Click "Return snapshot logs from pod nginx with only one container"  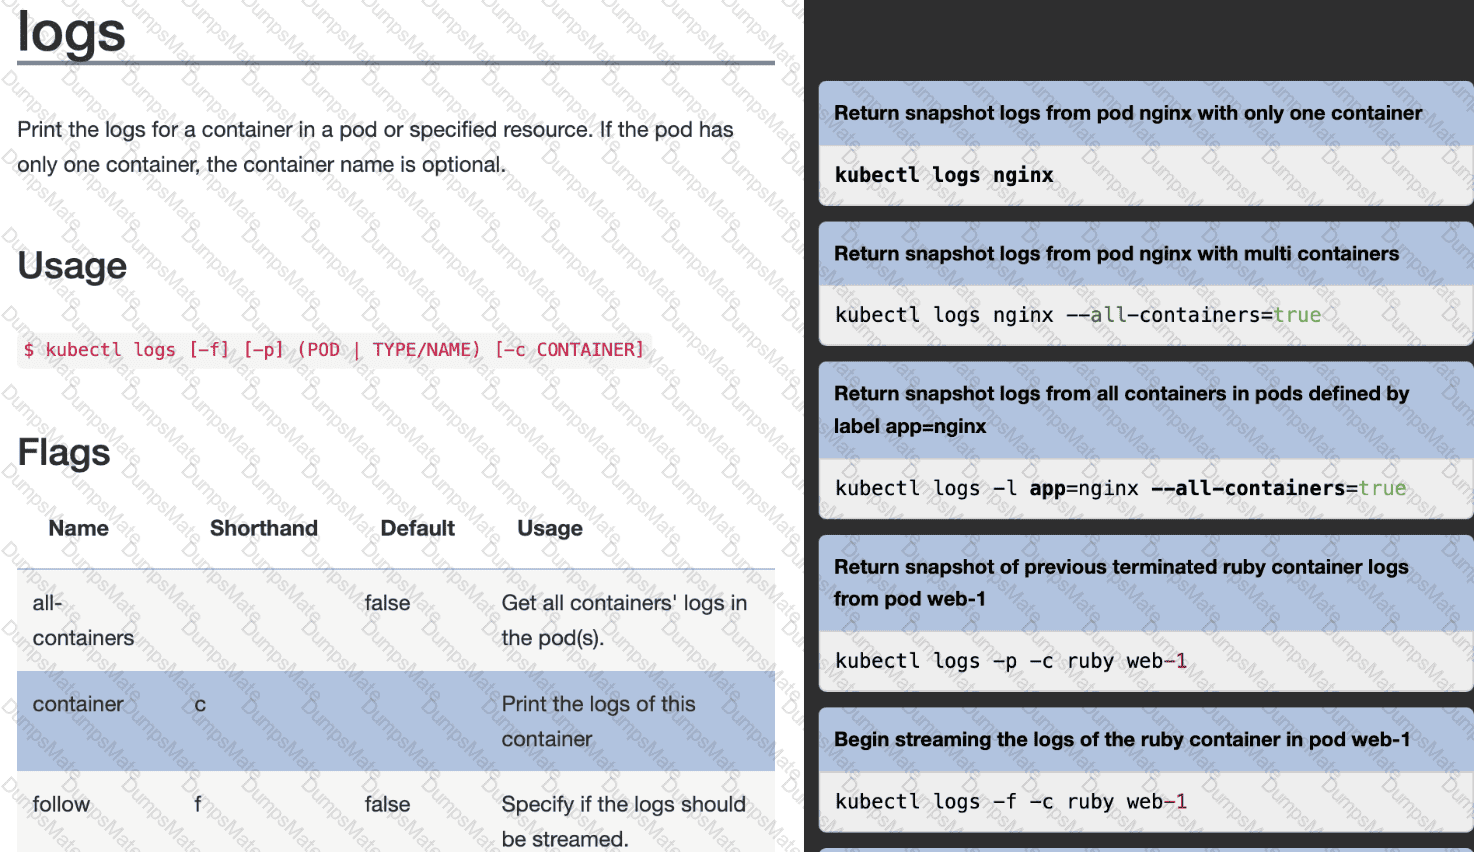(1127, 113)
